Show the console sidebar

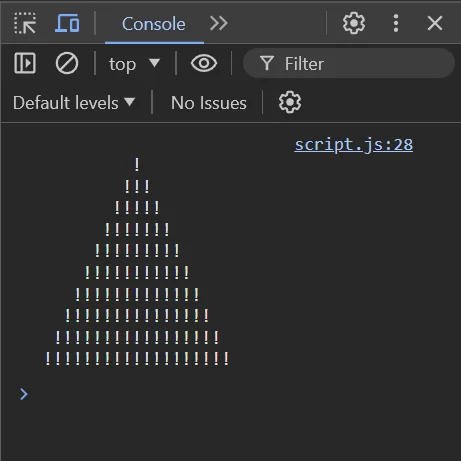25,63
